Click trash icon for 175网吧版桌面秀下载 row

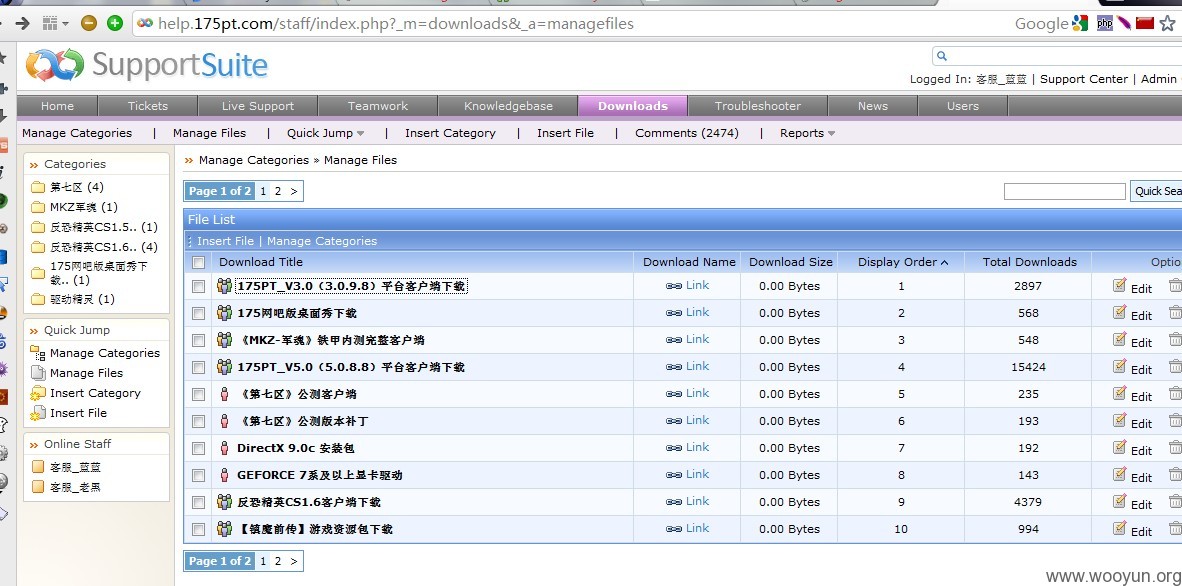coord(1175,312)
